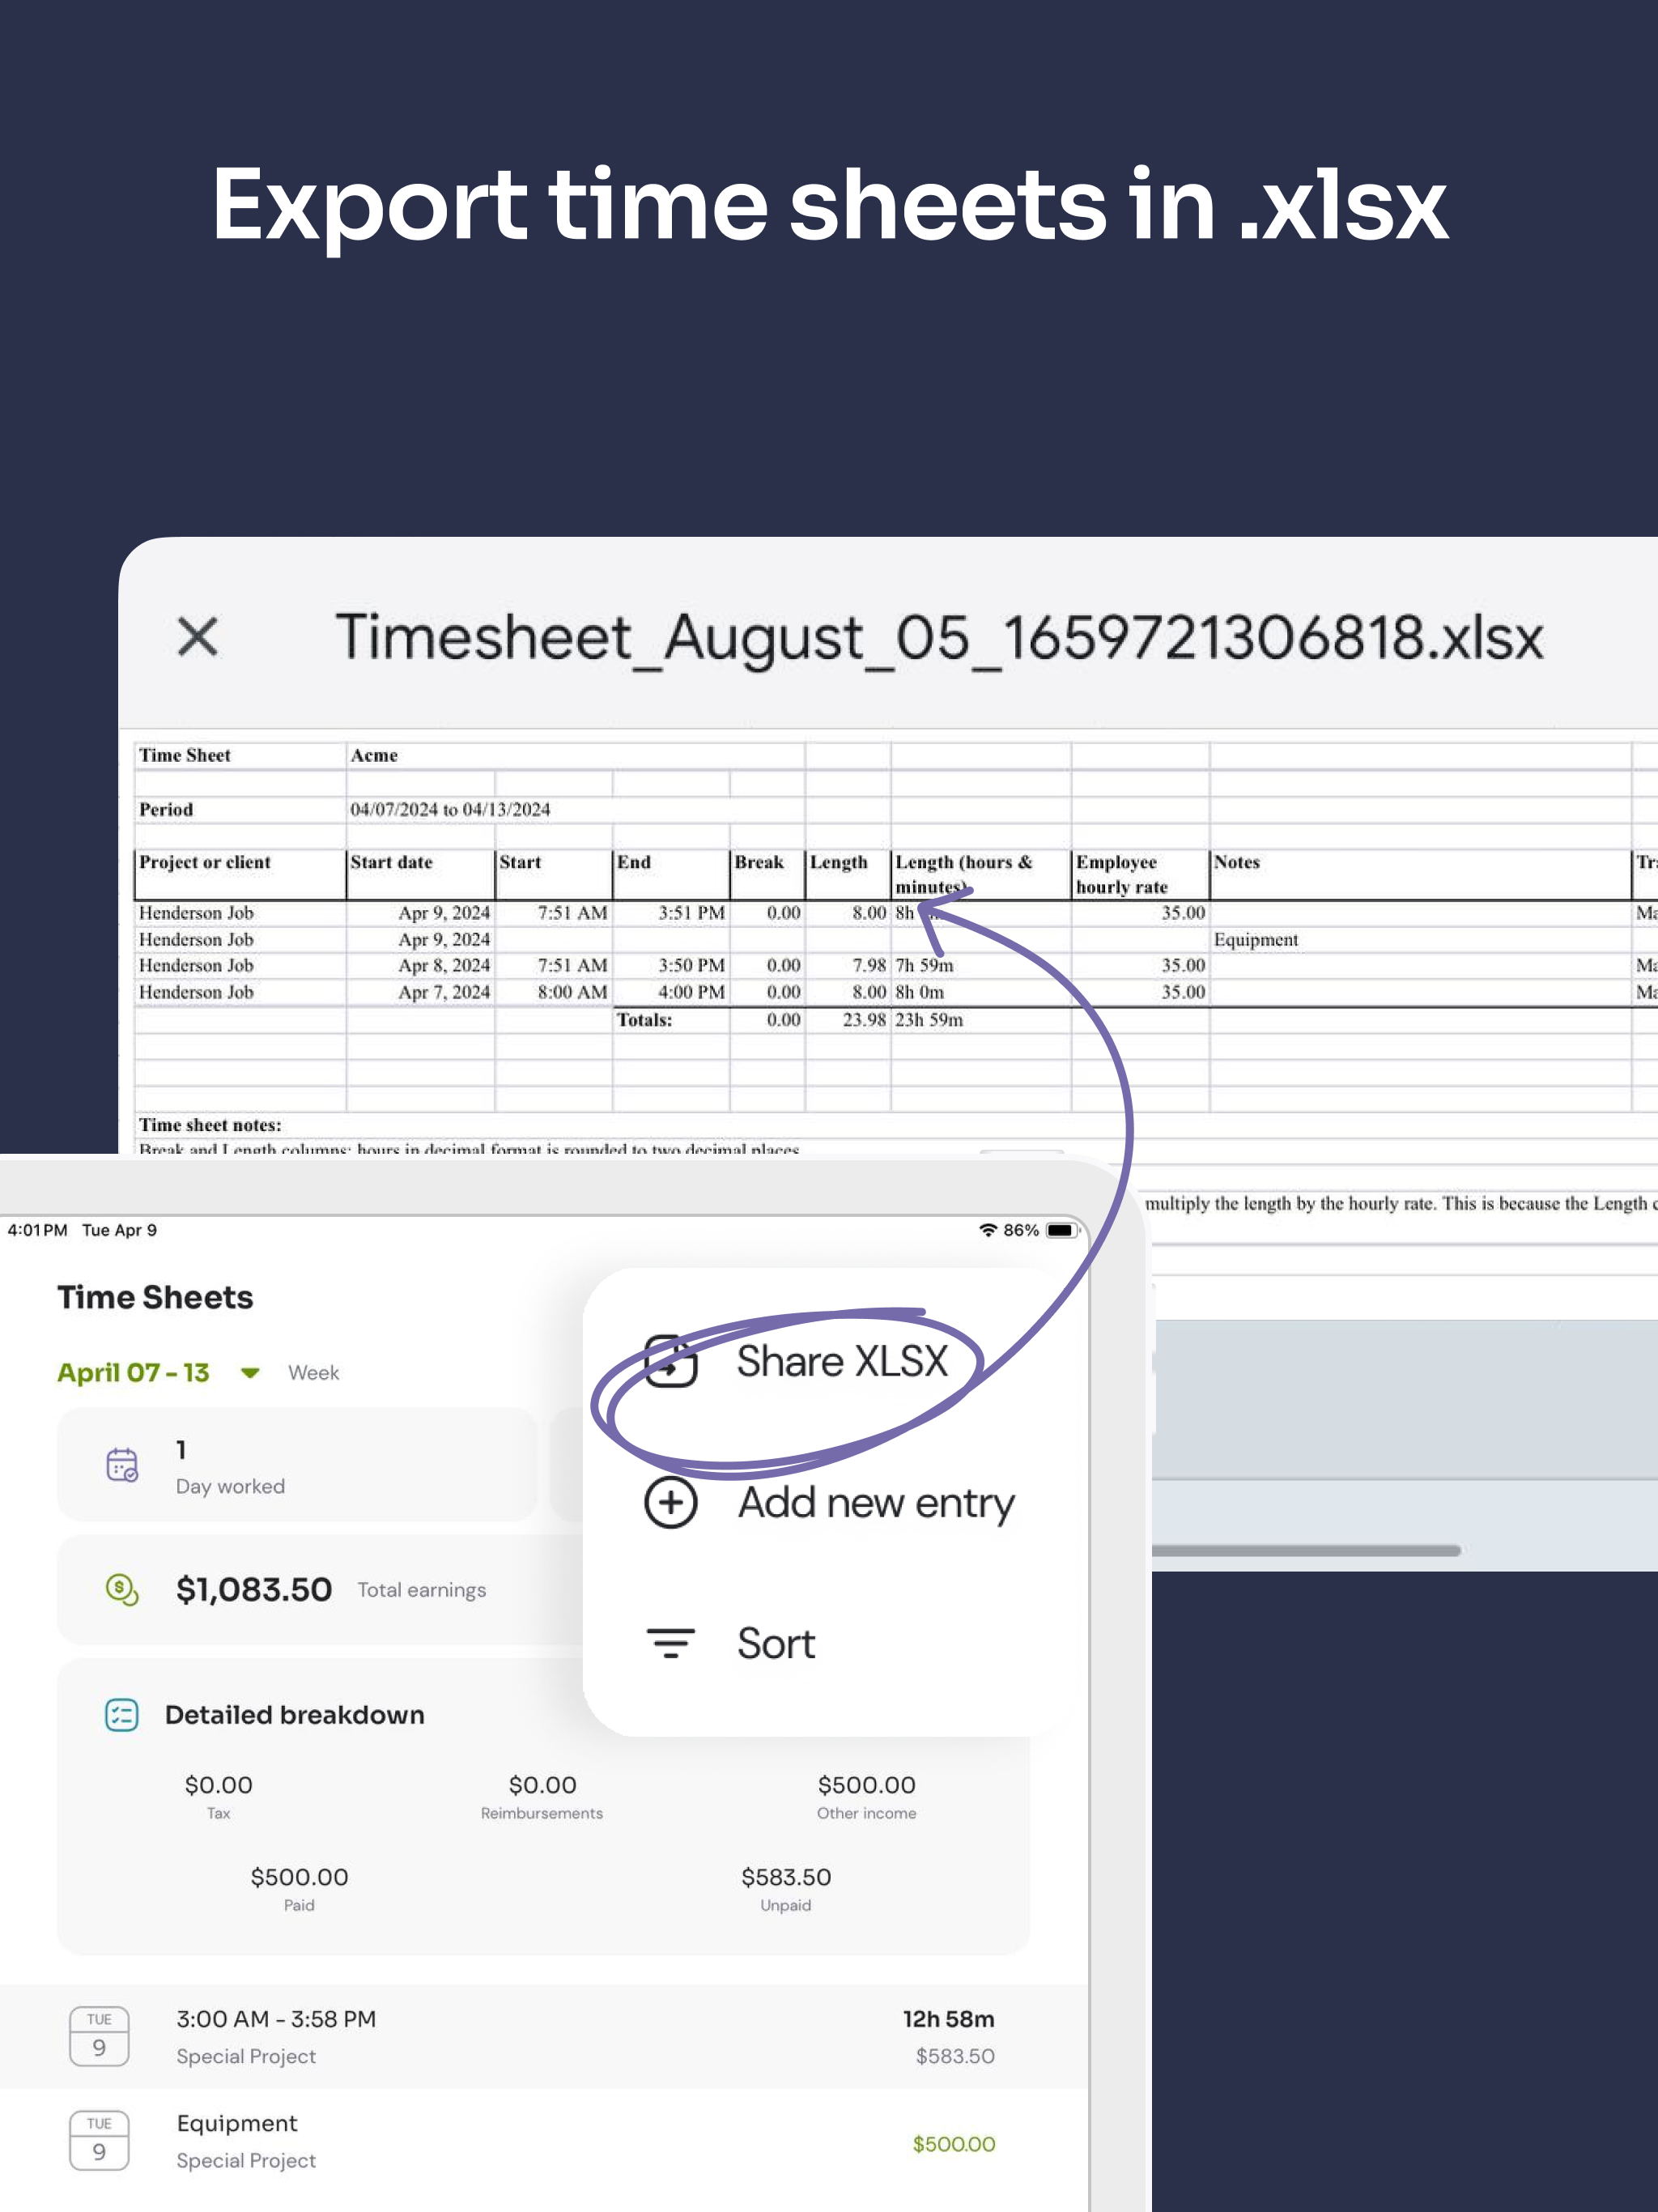Click the Detailed breakdown checklist icon
Screen dimensions: 1658x2212
point(122,1715)
